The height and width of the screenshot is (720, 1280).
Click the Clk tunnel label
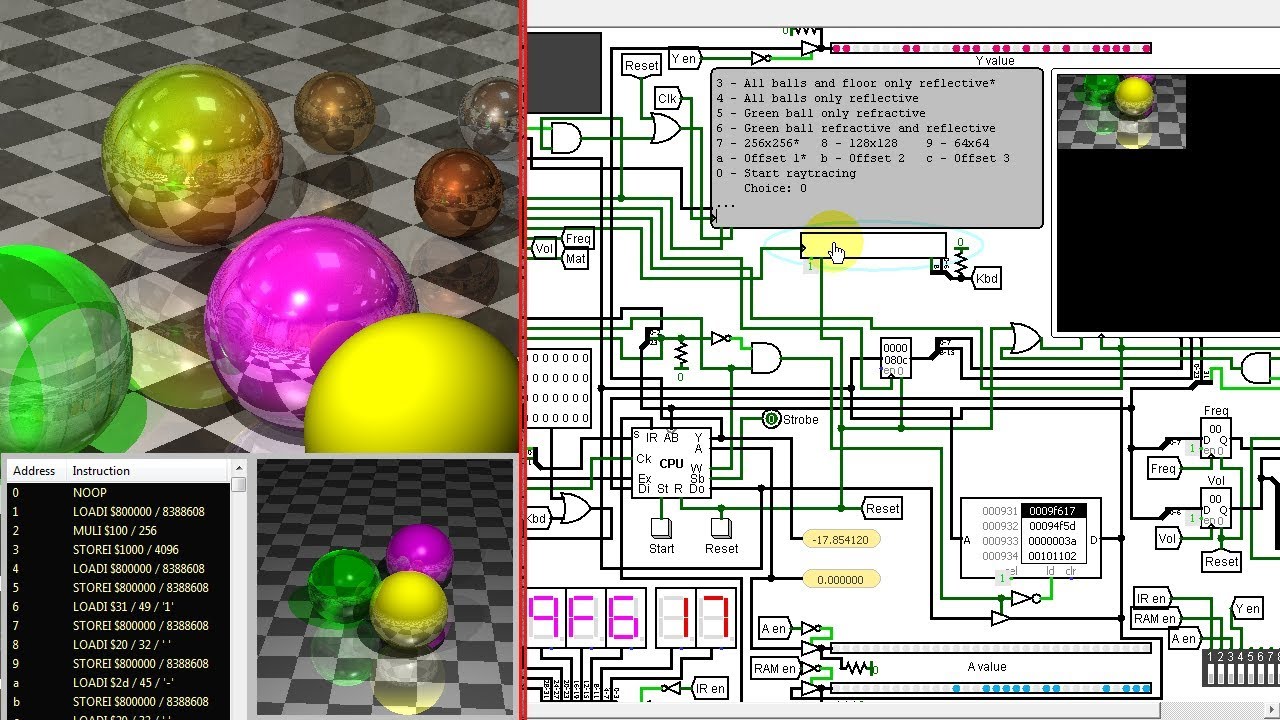coord(668,98)
